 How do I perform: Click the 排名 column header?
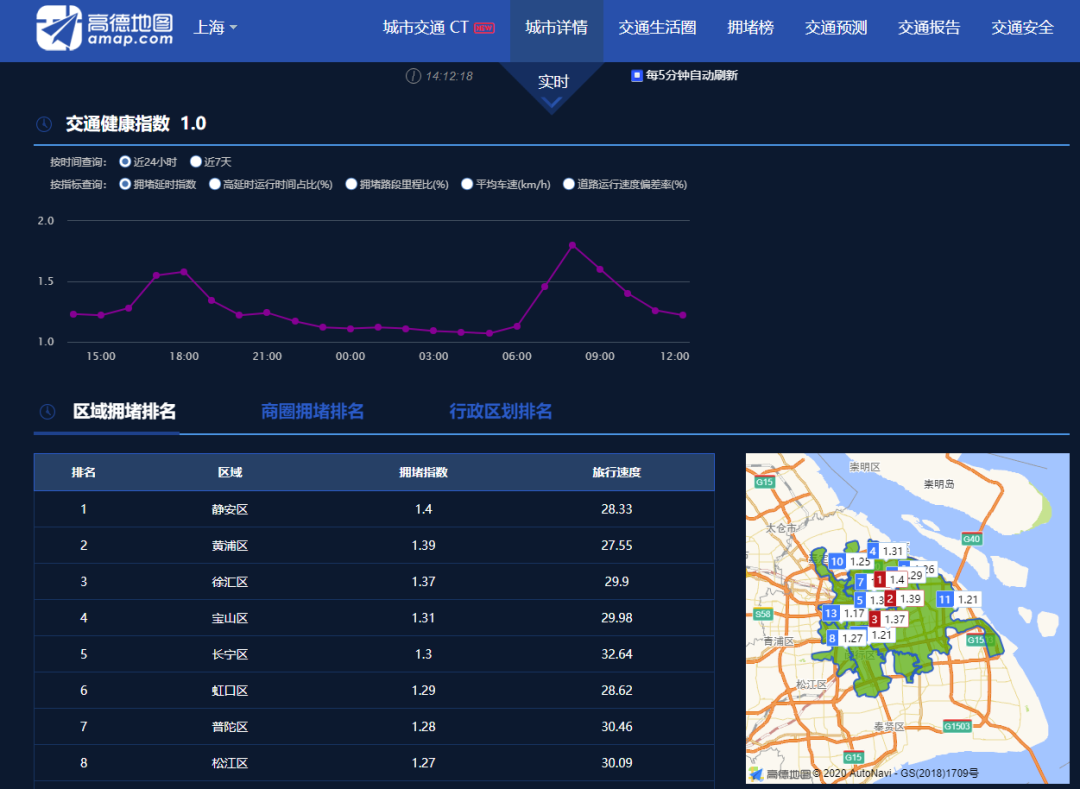point(83,472)
